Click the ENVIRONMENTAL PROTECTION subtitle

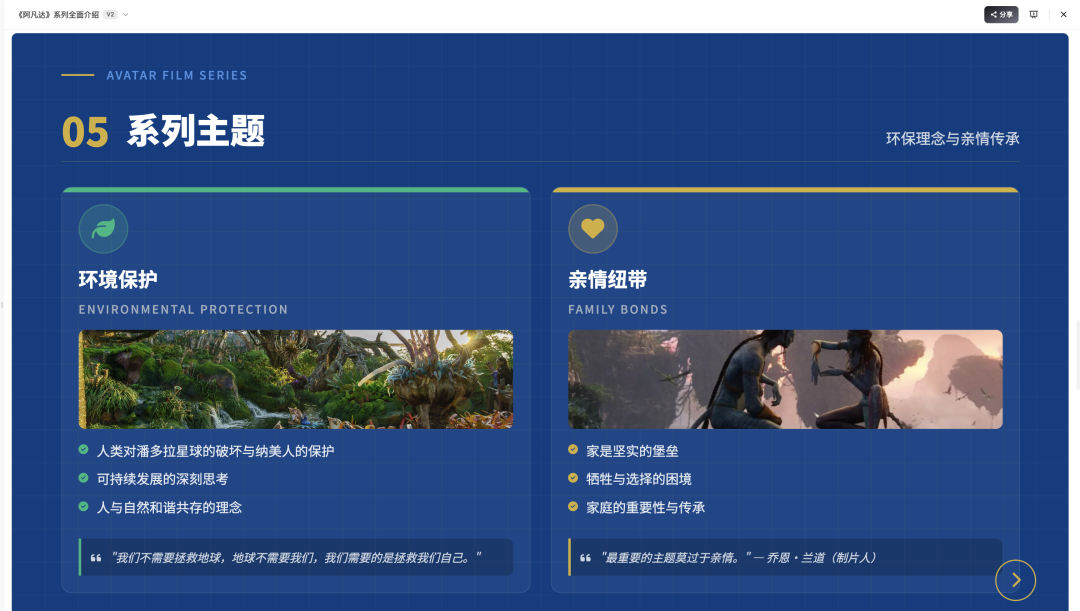[183, 310]
